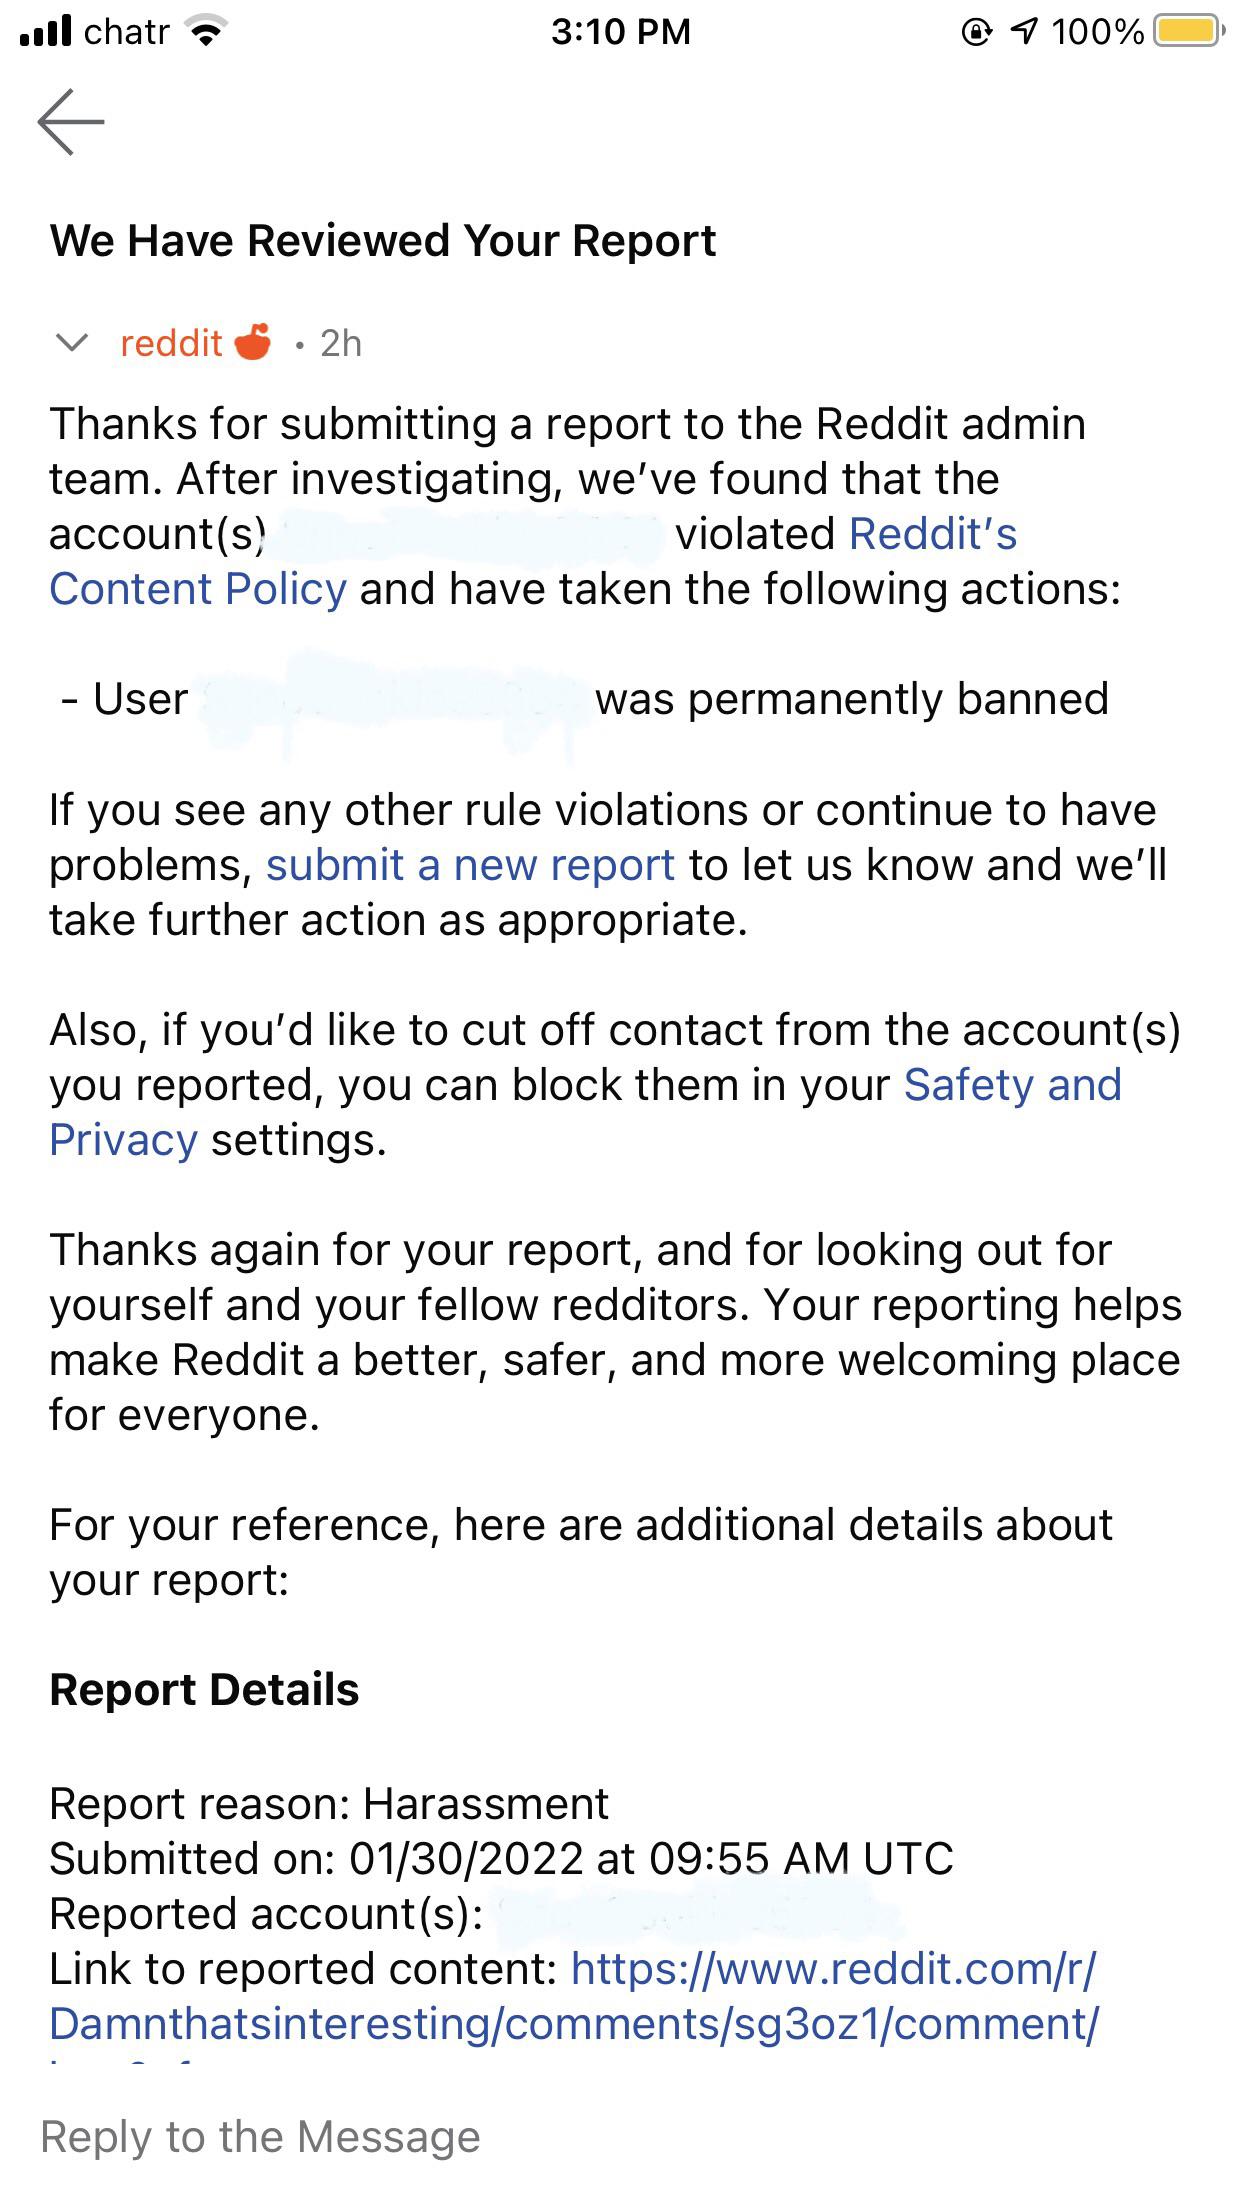Tap the 3:10 PM clock

point(620,32)
